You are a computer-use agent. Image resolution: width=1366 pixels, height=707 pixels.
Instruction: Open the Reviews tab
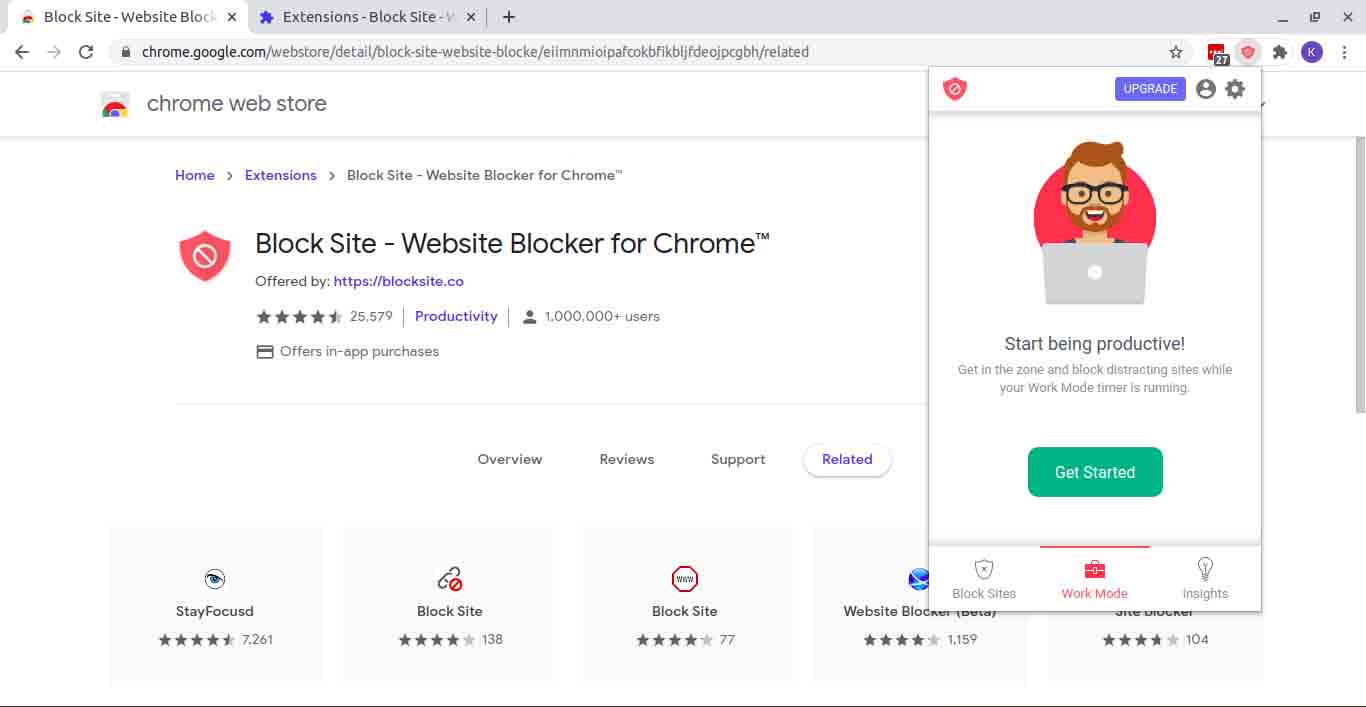tap(627, 460)
